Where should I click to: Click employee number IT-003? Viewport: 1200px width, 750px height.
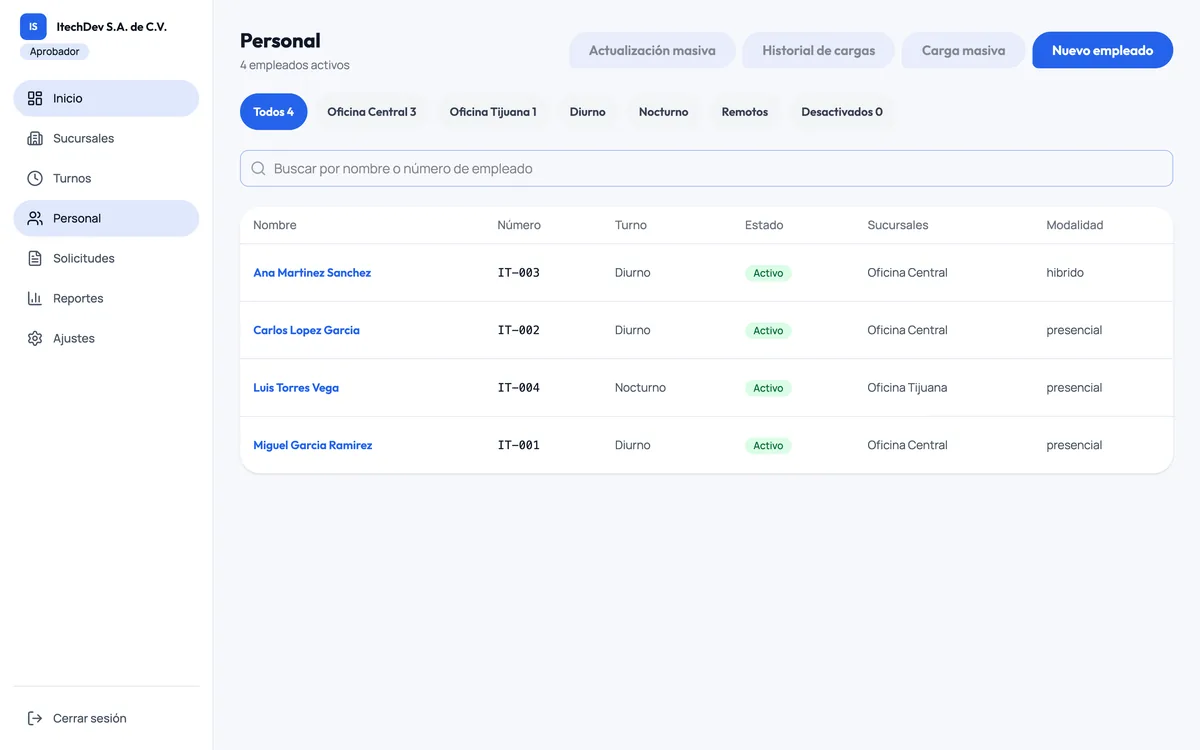click(x=519, y=273)
